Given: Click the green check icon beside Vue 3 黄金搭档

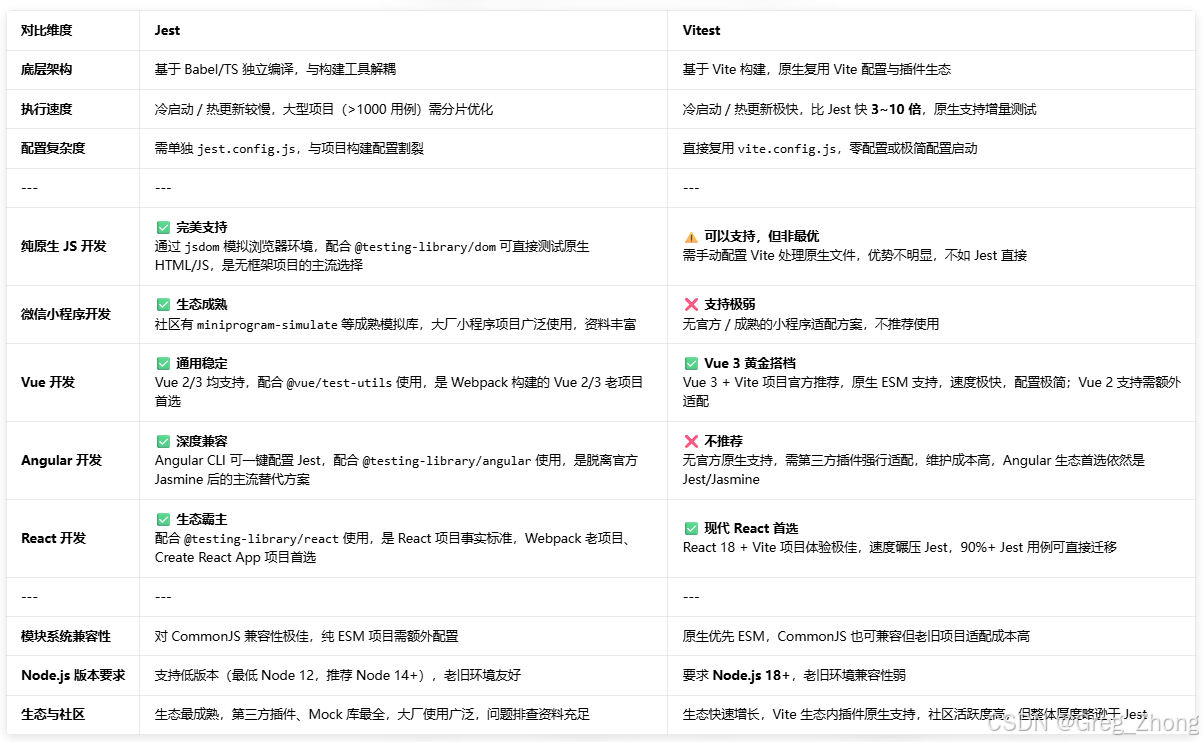Looking at the screenshot, I should click(691, 364).
